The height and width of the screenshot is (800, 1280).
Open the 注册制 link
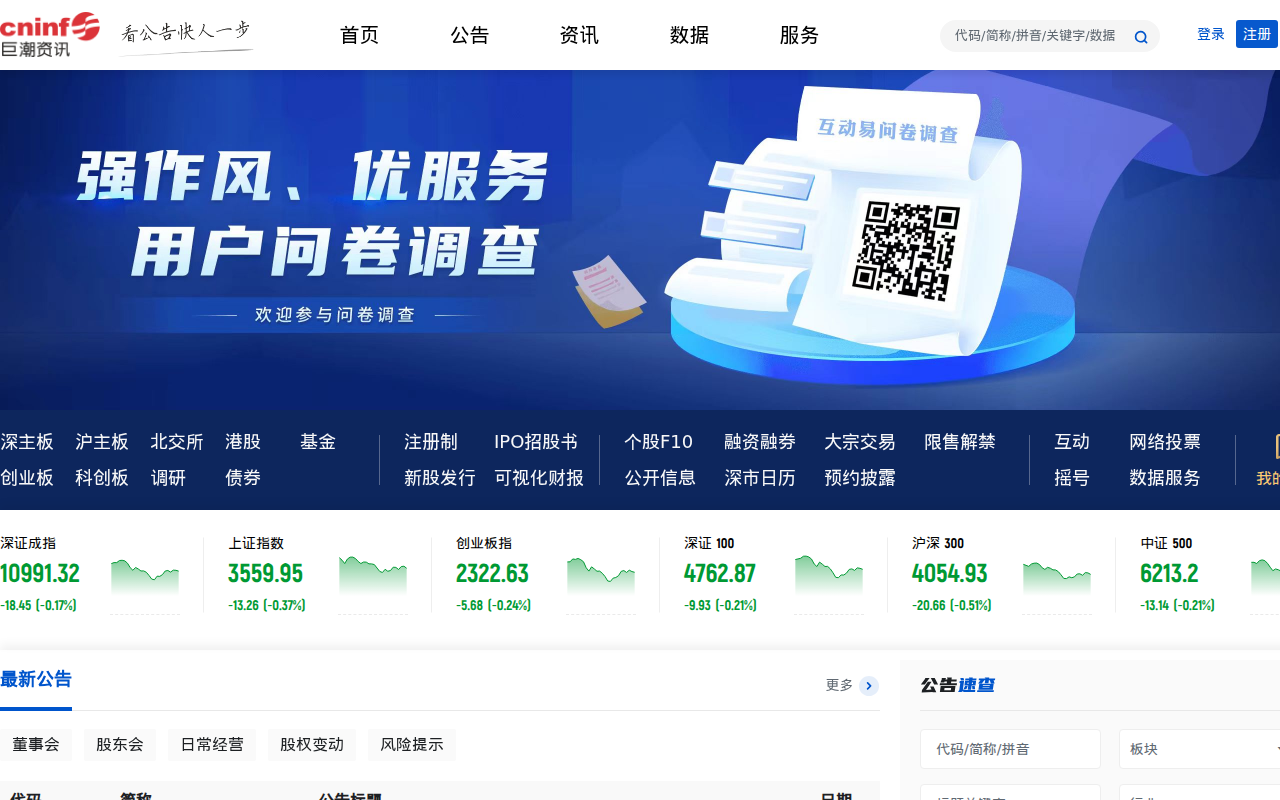click(x=431, y=442)
